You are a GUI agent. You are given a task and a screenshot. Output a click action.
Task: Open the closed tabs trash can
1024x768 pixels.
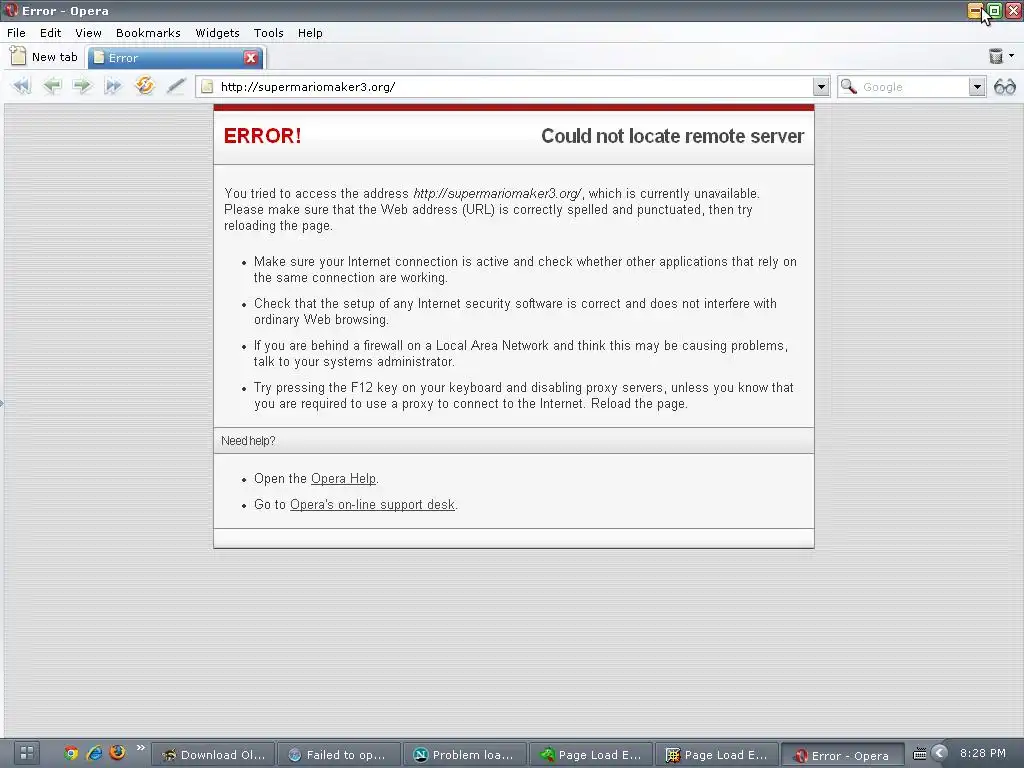(x=995, y=56)
